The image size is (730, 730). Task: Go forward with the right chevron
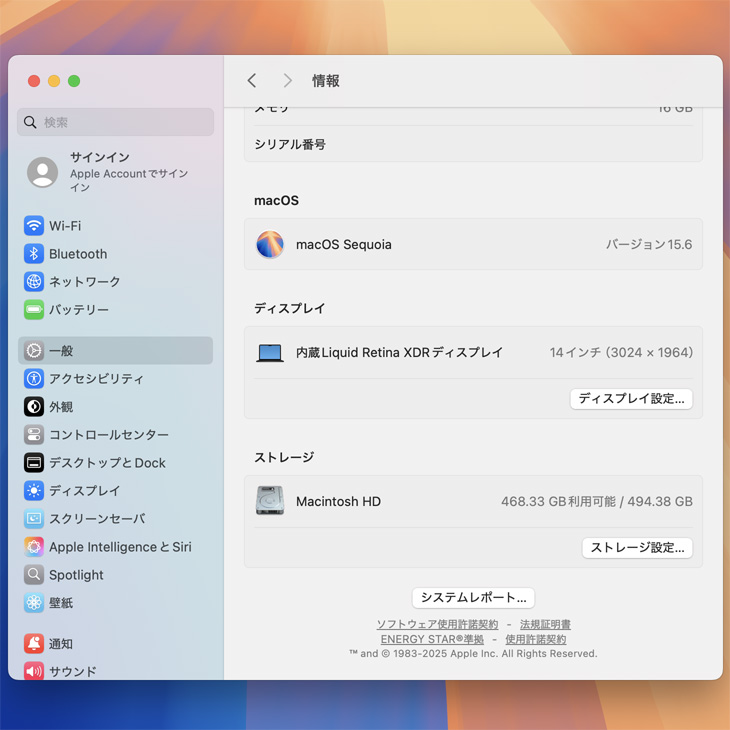288,81
